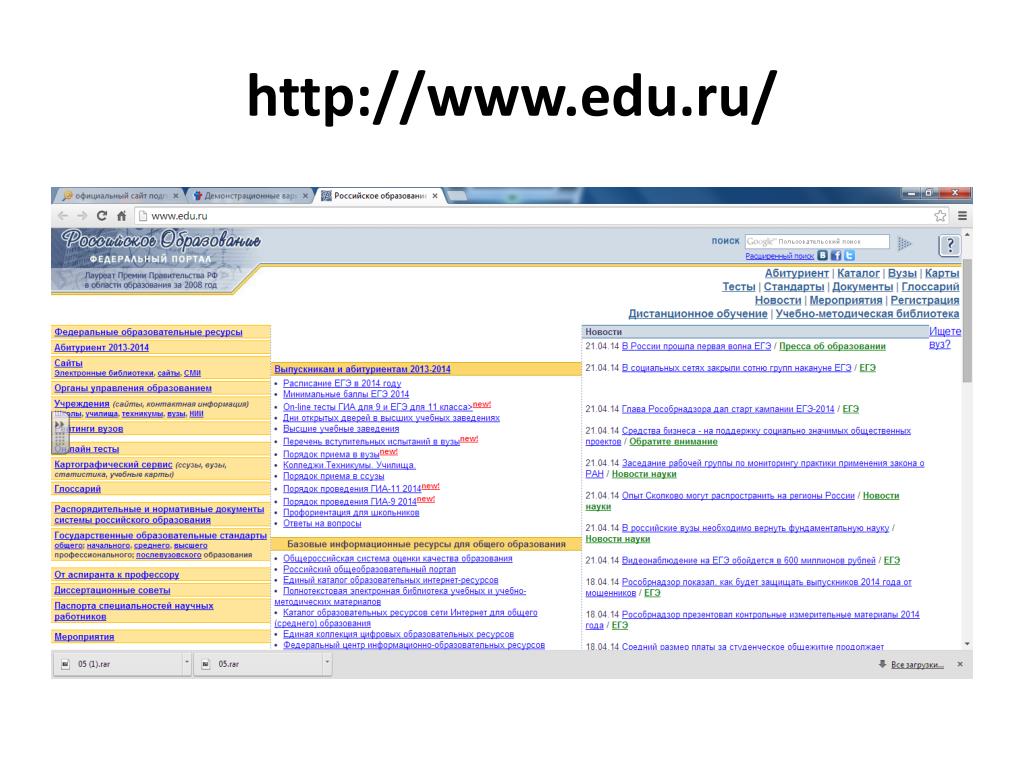Close the Российское образование tab

tap(435, 195)
